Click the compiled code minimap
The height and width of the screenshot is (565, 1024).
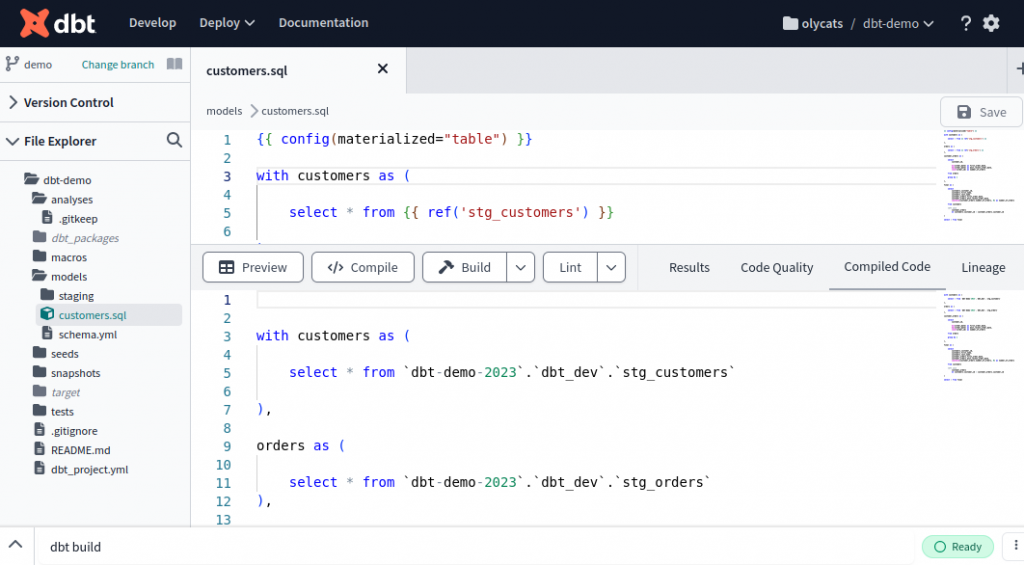pos(980,336)
